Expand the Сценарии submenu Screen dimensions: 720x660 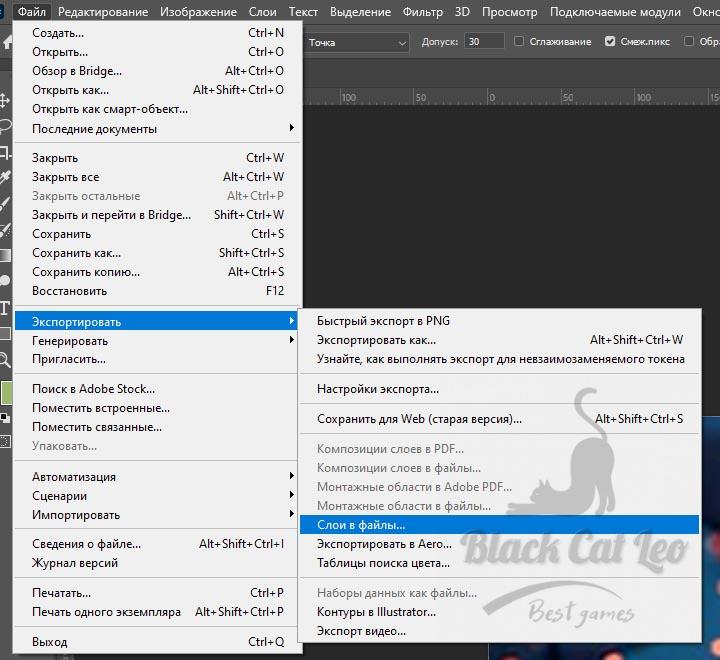(x=157, y=496)
